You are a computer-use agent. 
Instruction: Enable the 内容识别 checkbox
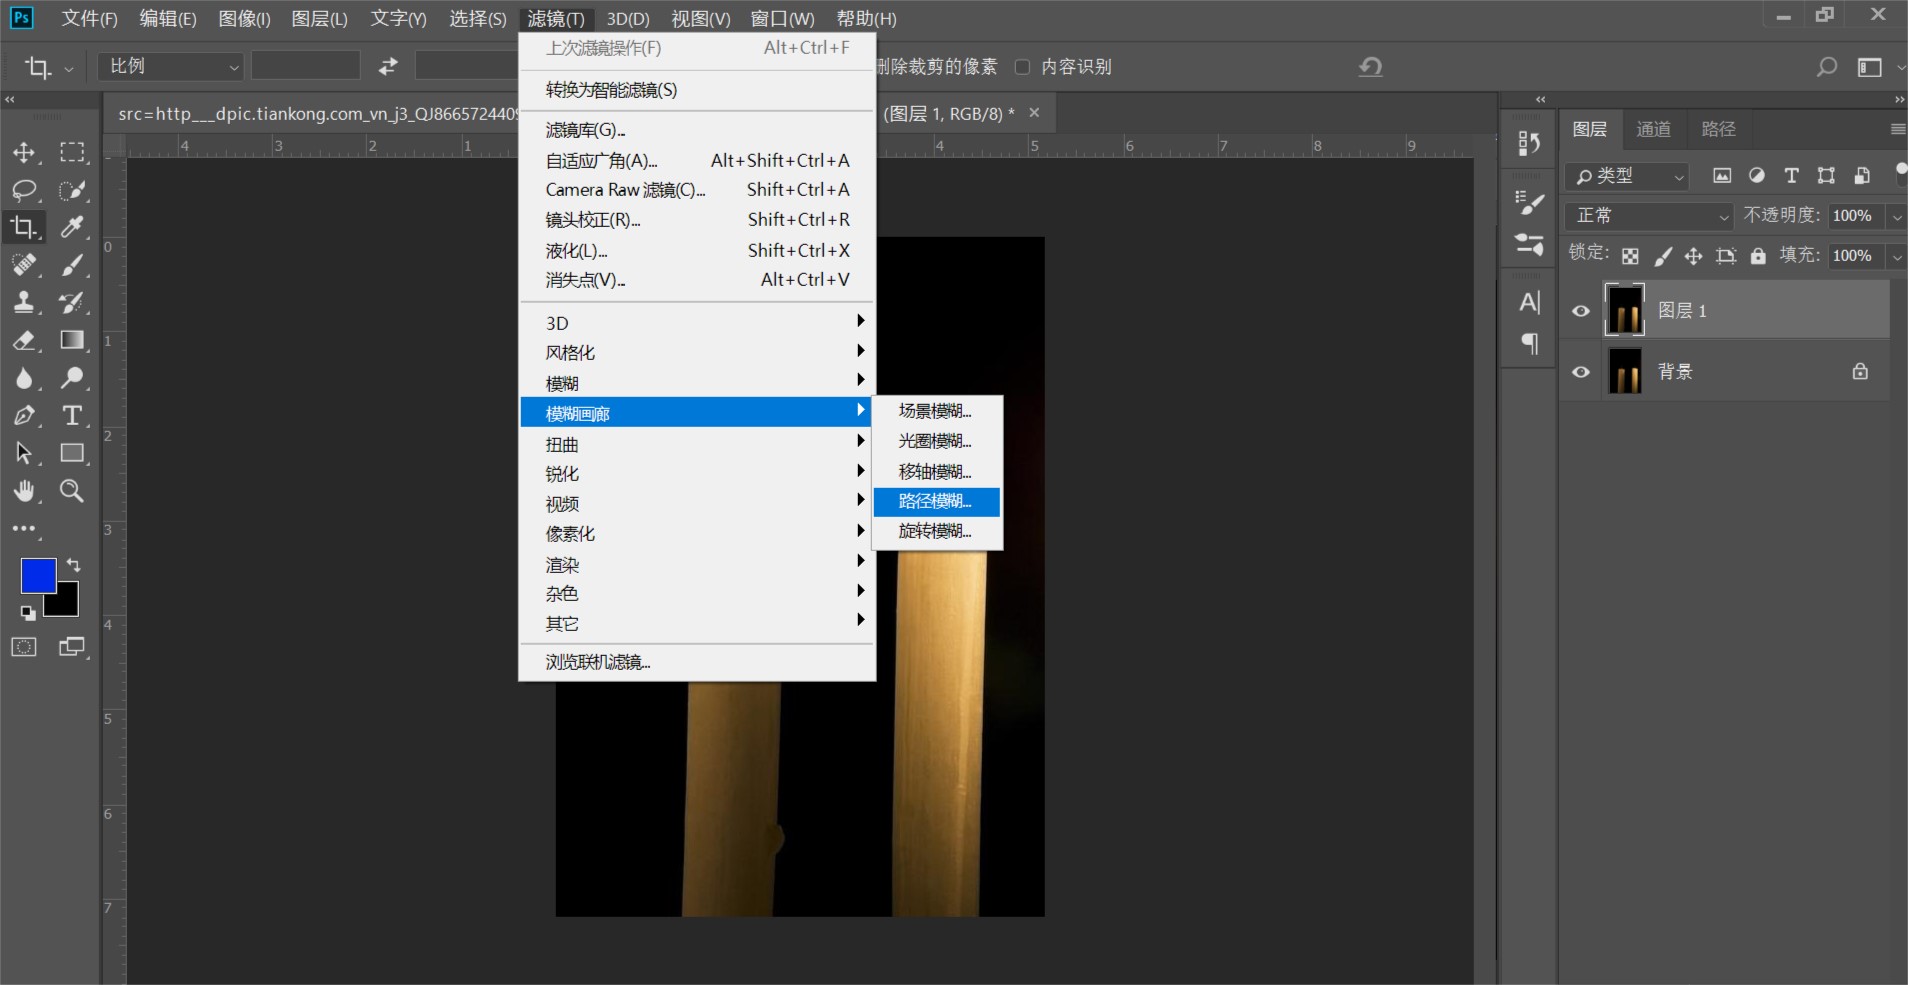[1023, 66]
